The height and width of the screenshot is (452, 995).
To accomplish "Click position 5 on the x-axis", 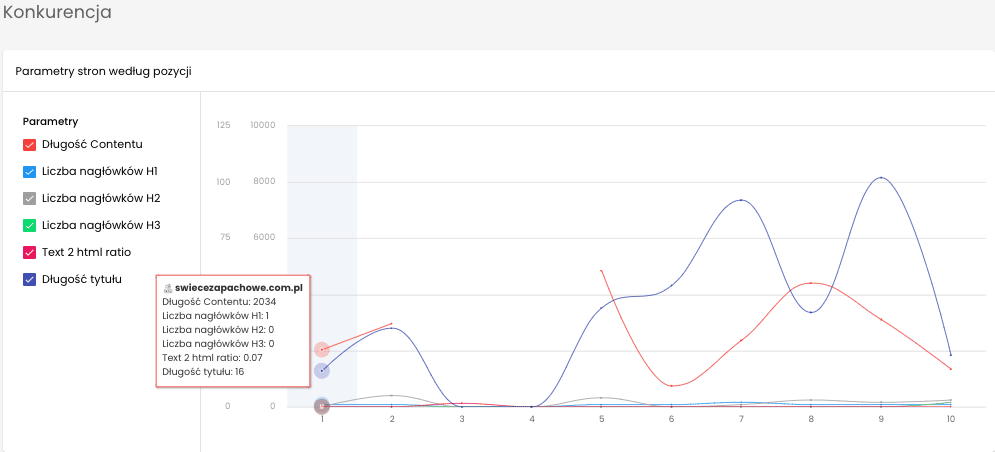I will coord(602,420).
